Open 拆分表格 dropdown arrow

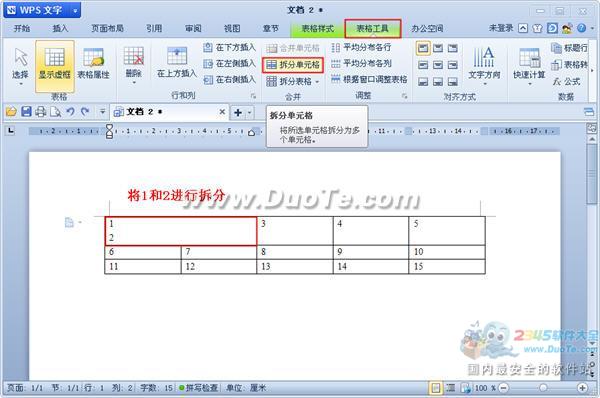317,82
